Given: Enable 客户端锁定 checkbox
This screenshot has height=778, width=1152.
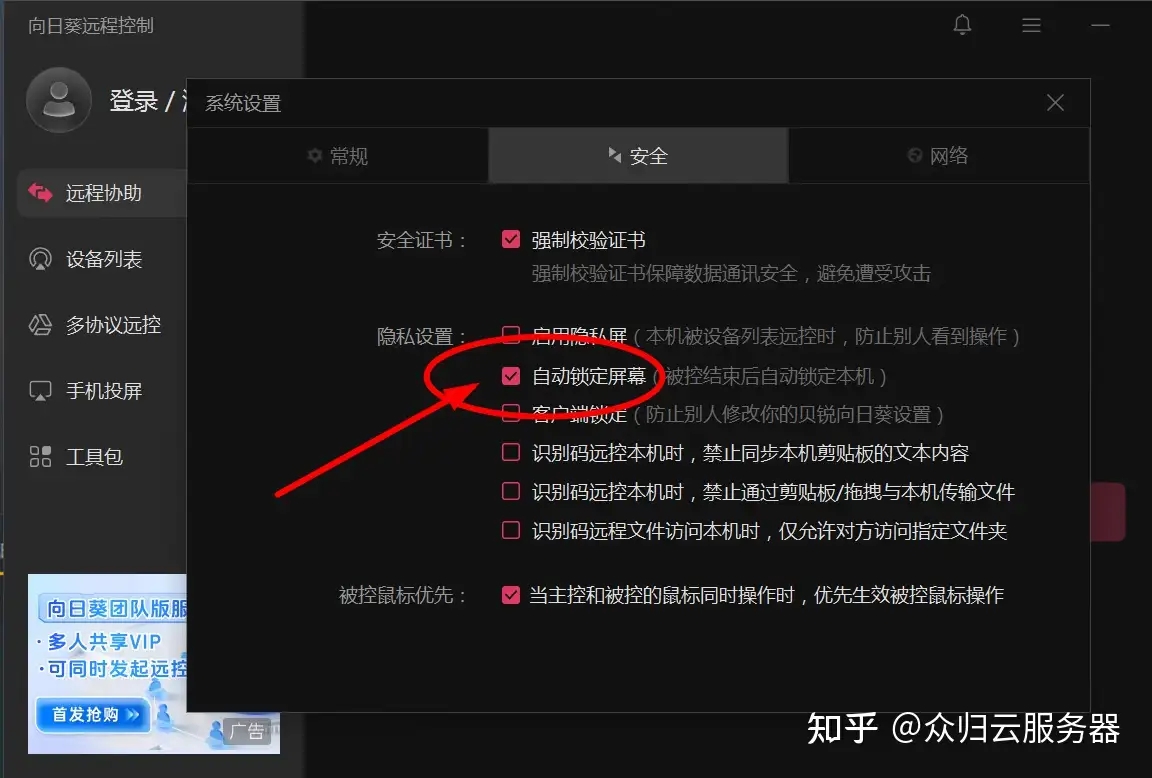Looking at the screenshot, I should pyautogui.click(x=511, y=413).
